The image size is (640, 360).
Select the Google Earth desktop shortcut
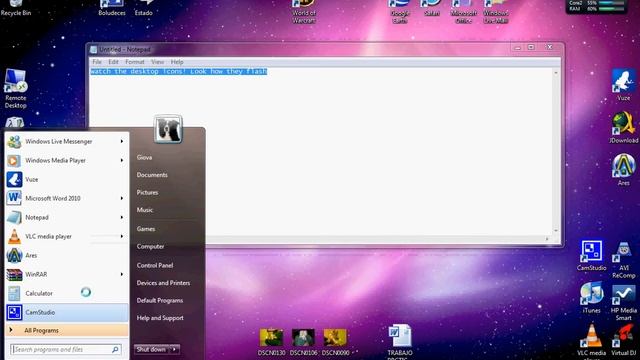click(x=400, y=11)
